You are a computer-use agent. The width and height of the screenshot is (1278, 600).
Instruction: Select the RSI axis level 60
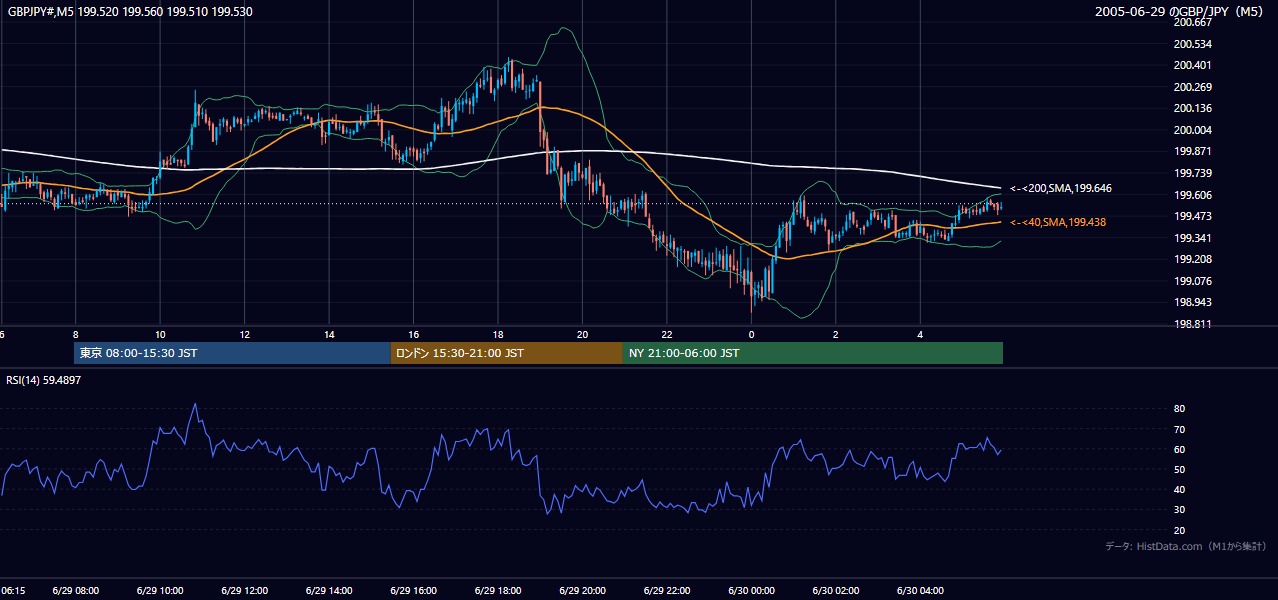(1179, 449)
